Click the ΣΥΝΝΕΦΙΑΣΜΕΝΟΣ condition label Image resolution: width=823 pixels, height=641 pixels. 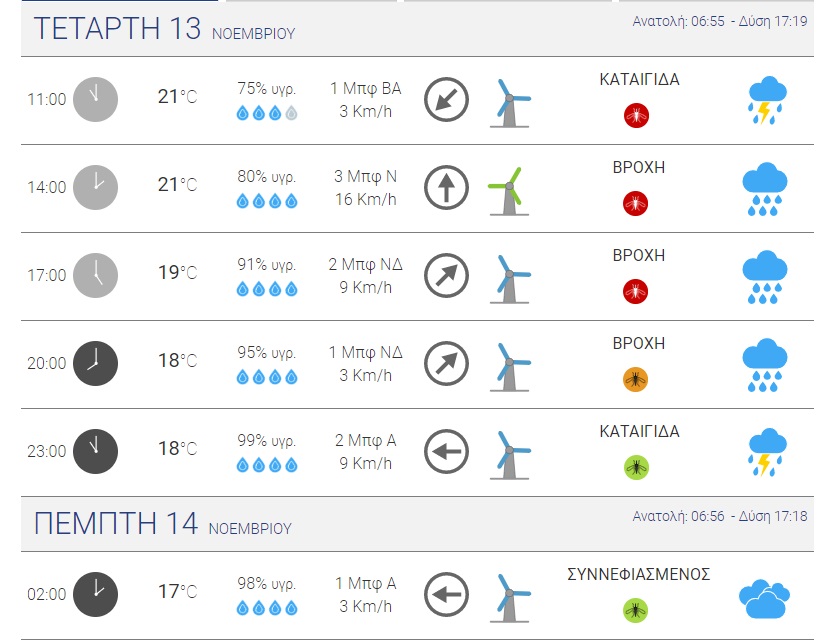coord(639,575)
